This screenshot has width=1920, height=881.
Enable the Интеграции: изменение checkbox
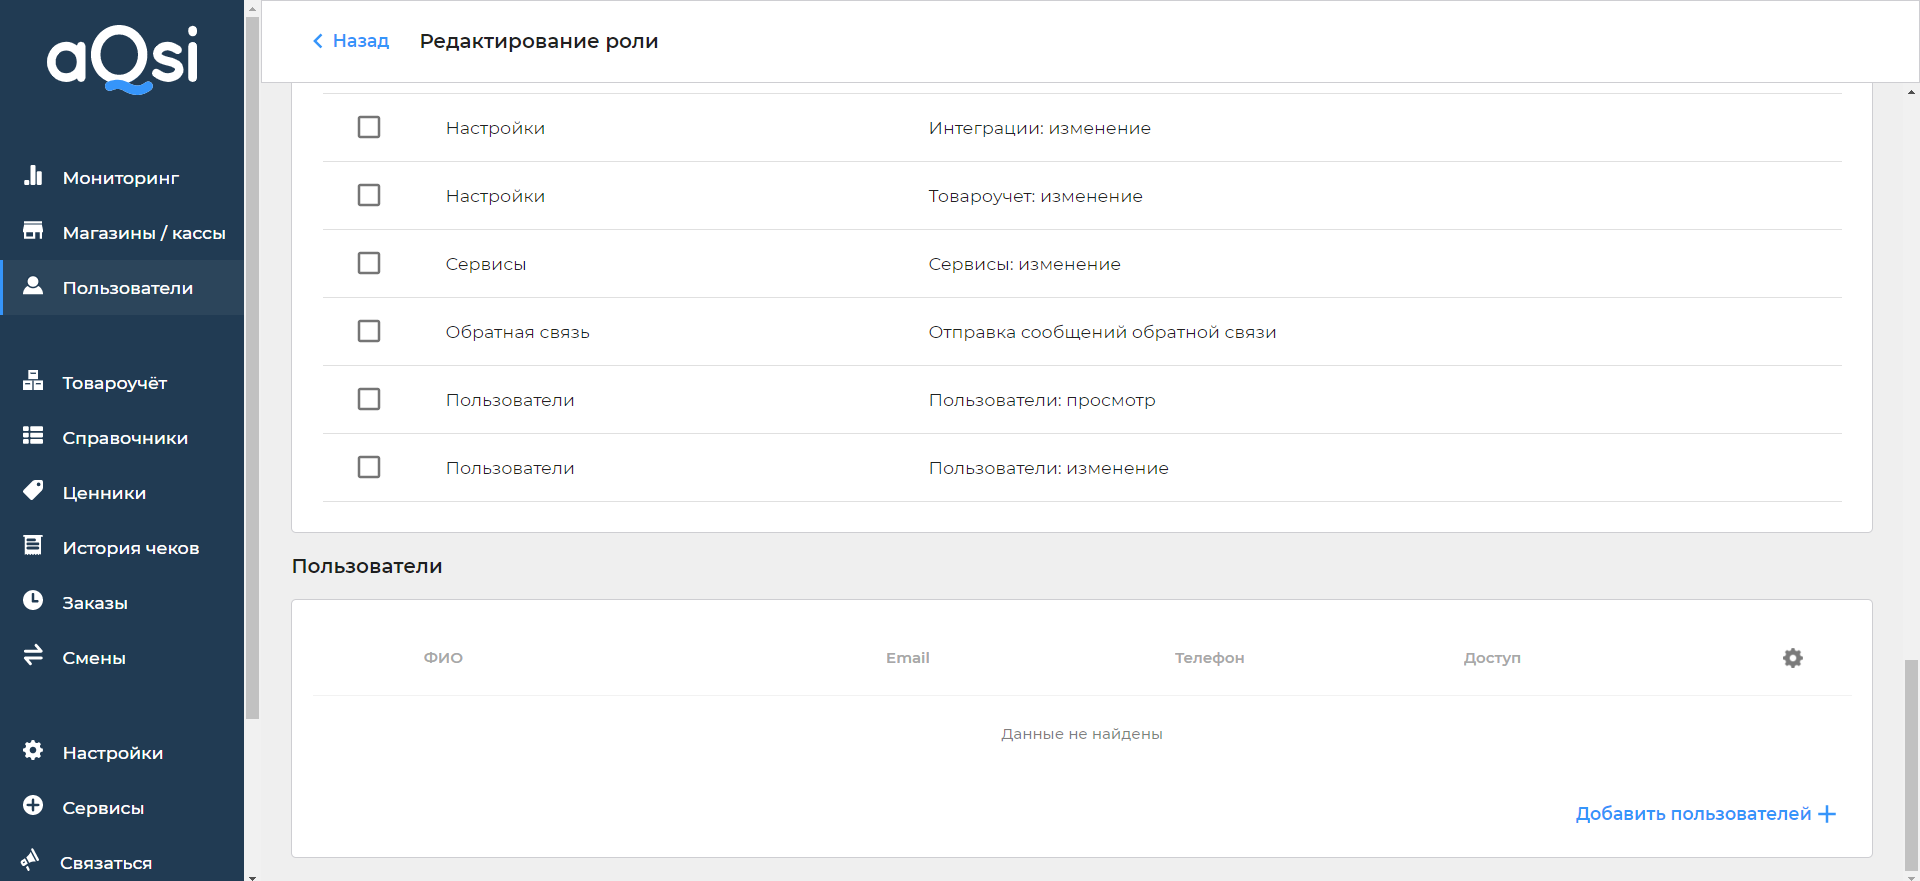coord(369,127)
